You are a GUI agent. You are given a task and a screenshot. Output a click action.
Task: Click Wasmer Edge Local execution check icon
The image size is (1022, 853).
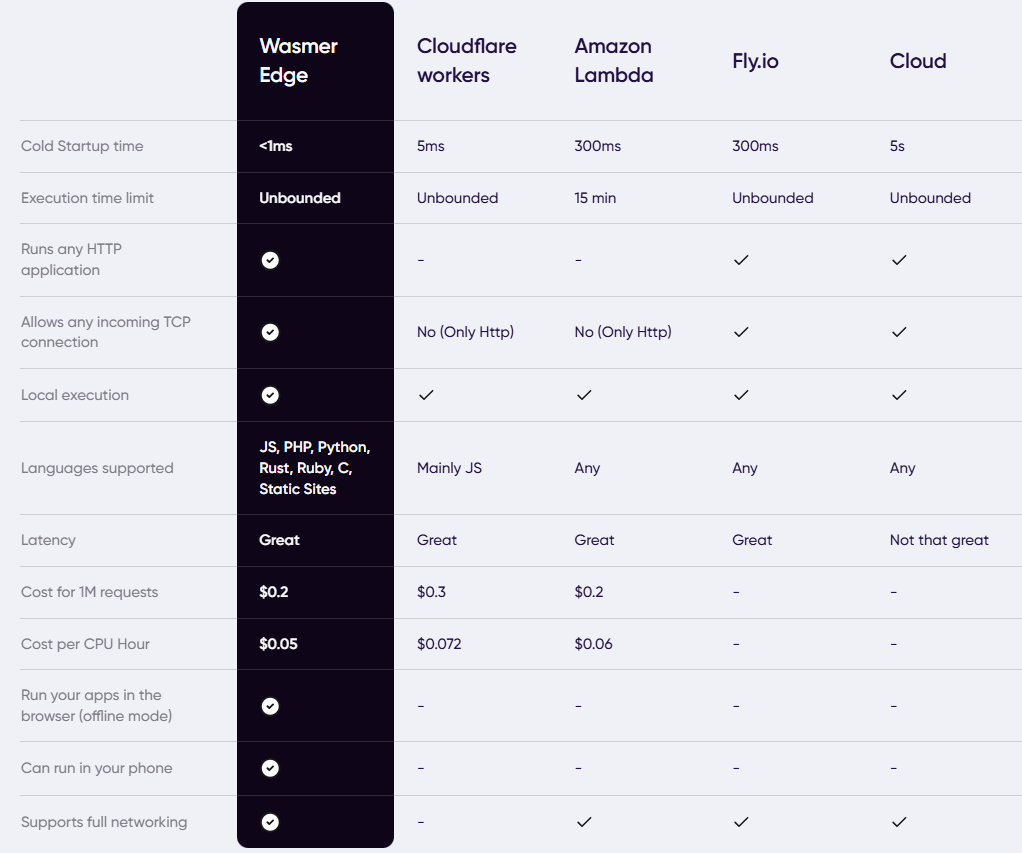(270, 395)
